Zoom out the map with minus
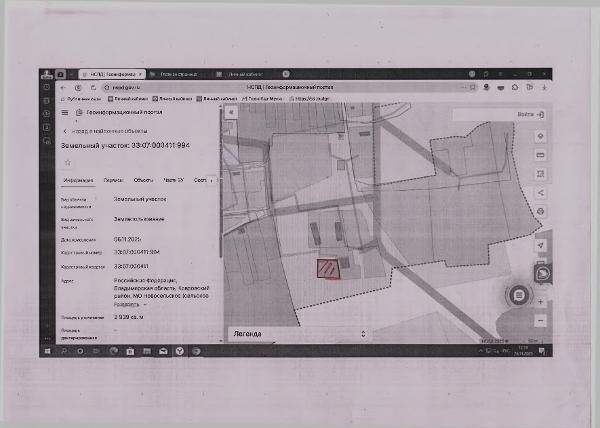The image size is (600, 428). pos(540,321)
